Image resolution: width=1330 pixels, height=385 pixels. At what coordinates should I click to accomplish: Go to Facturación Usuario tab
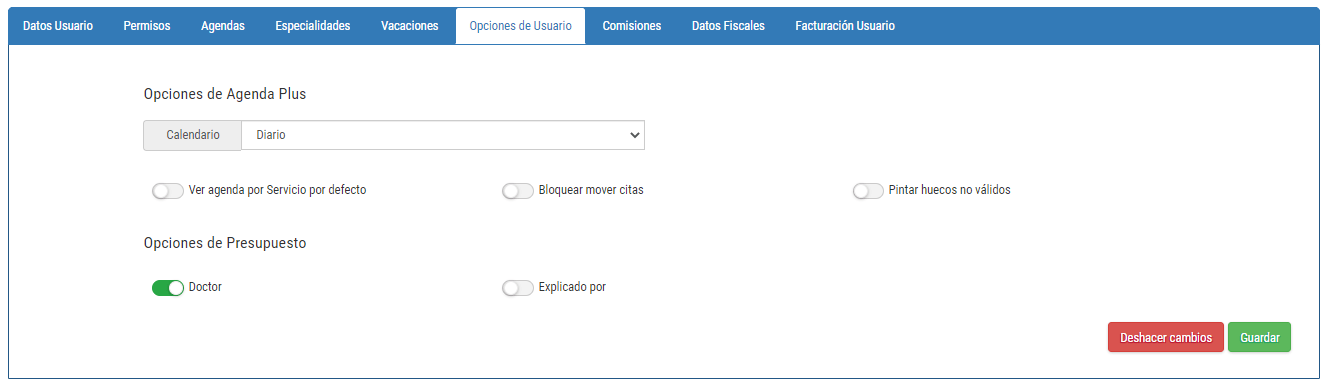click(845, 26)
